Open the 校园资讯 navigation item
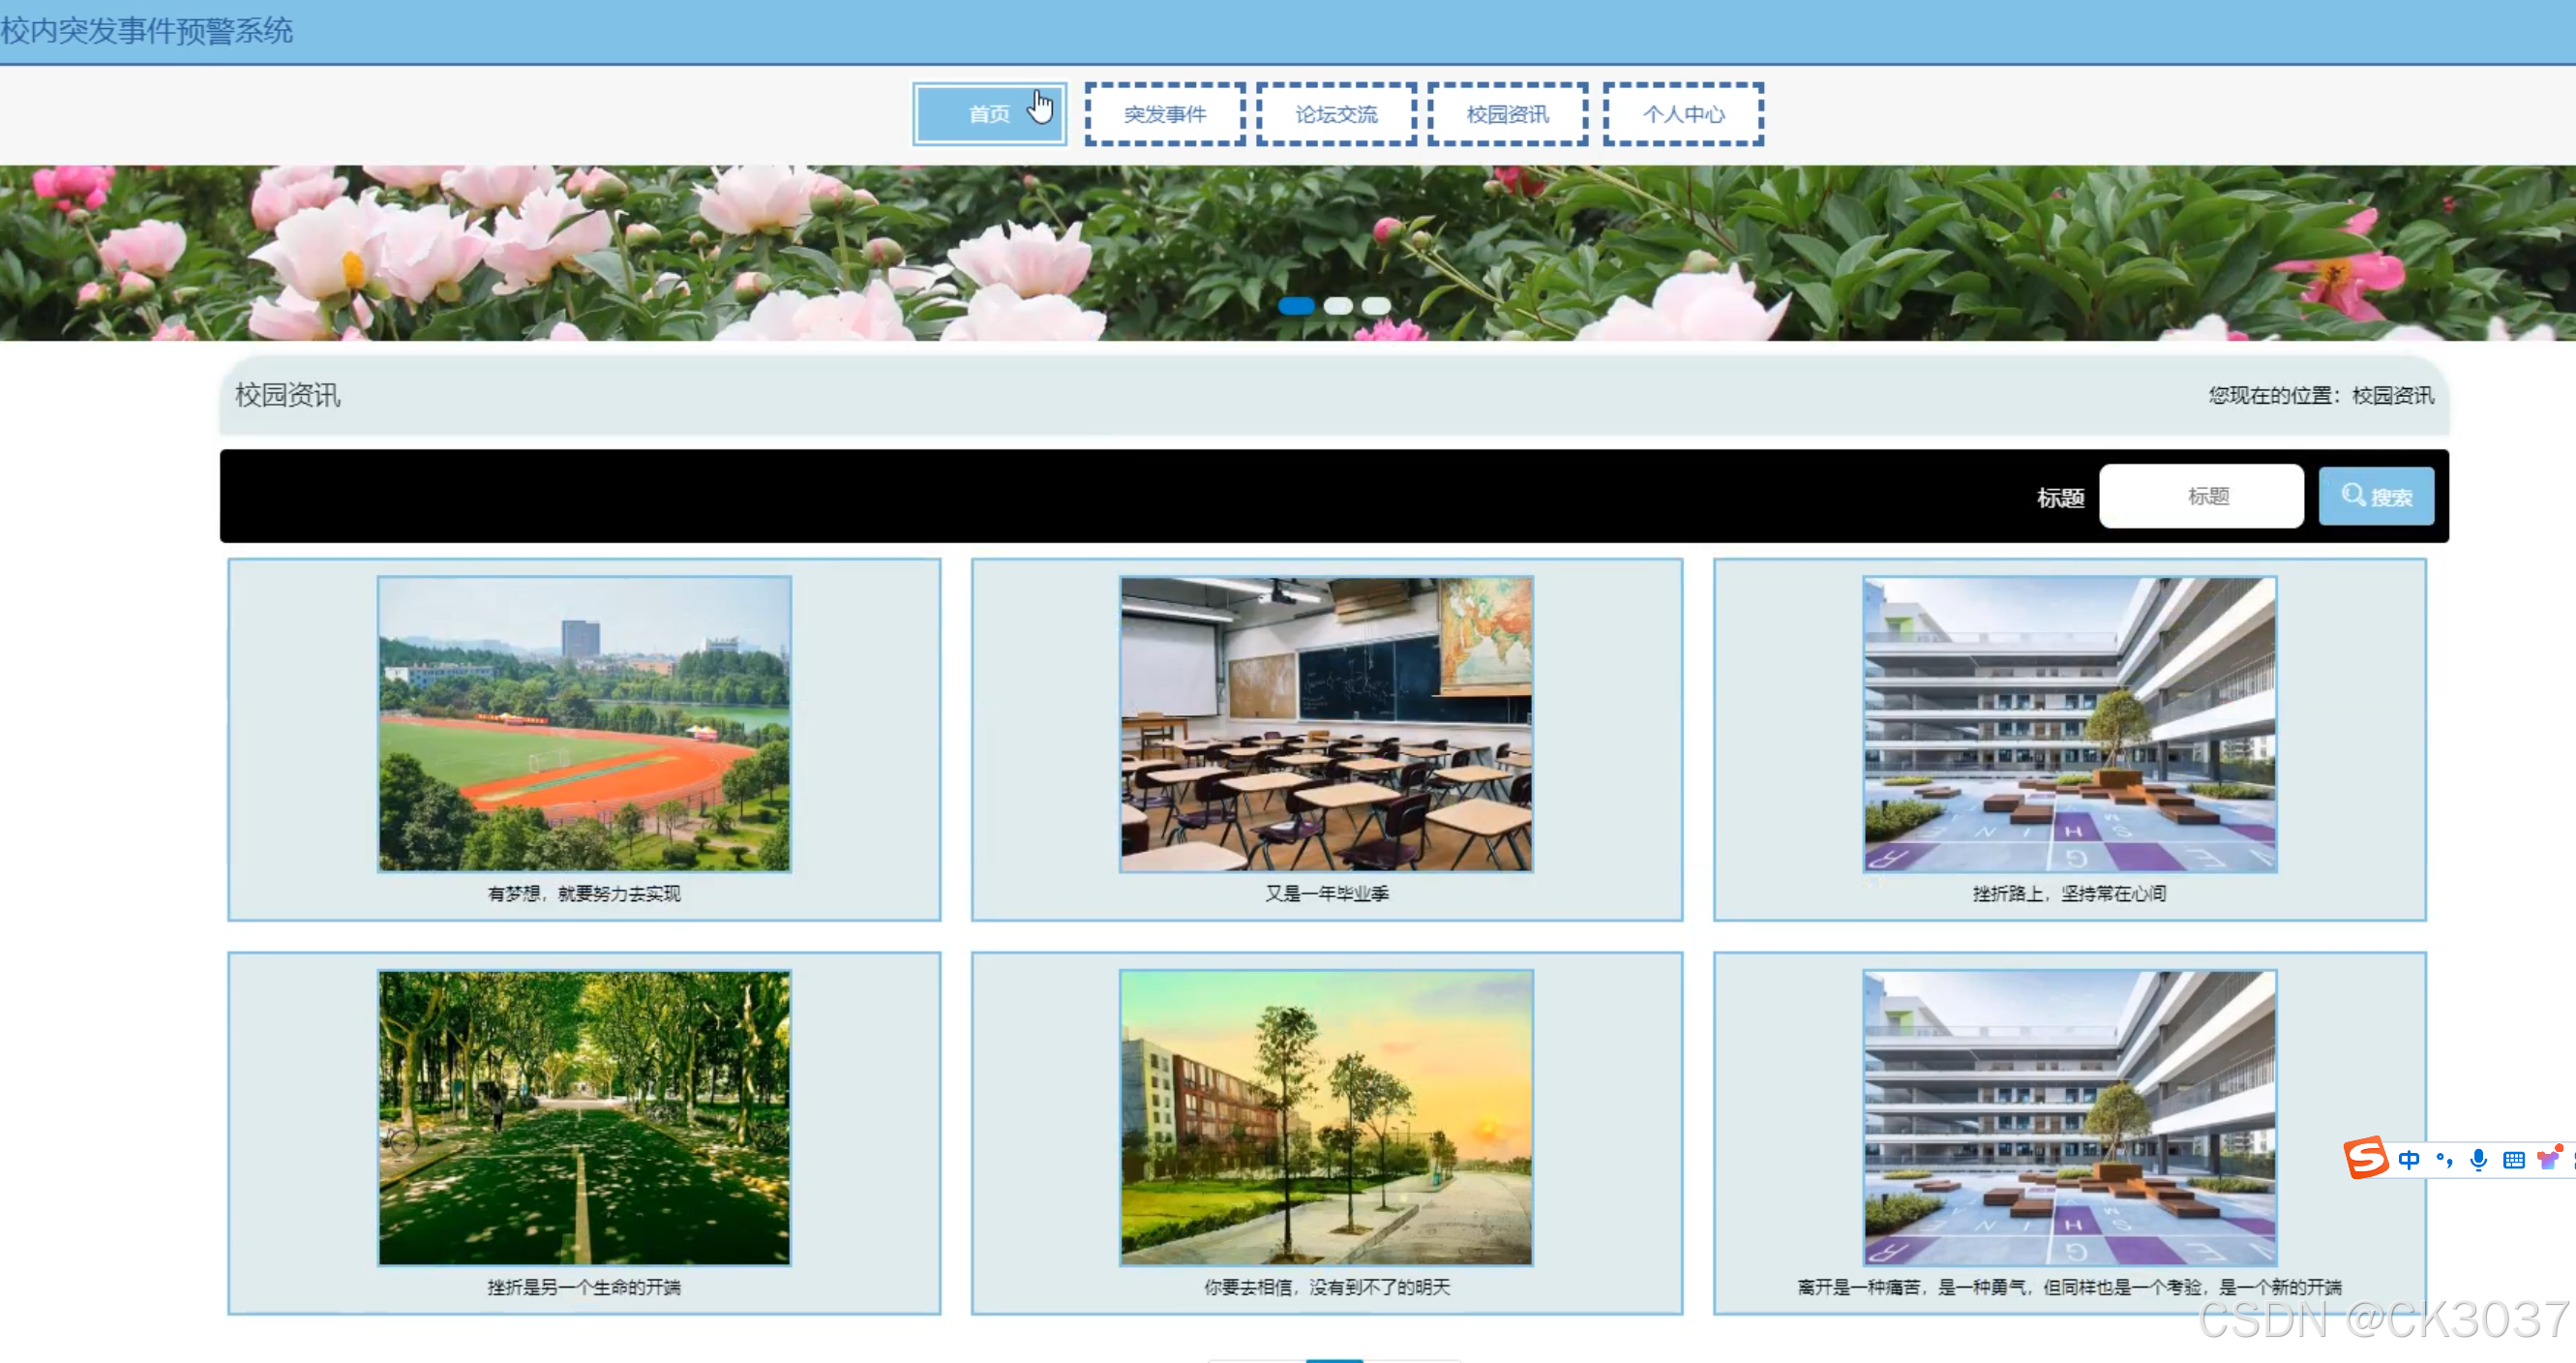Screen dimensions: 2576x1363 (x=1507, y=114)
